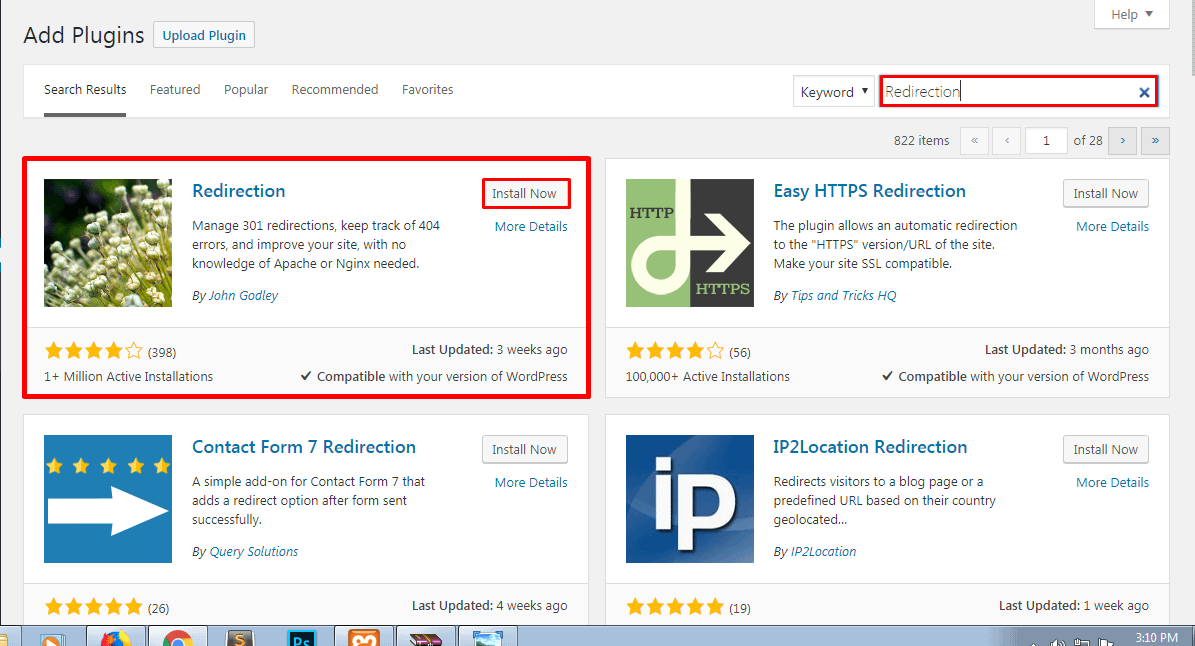Click '1+ Million Active Installations' text

coord(129,376)
